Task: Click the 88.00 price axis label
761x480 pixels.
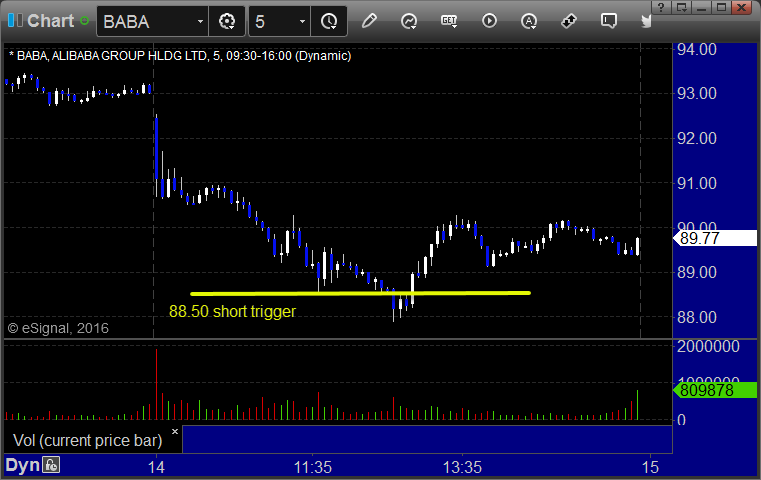Action: point(696,317)
